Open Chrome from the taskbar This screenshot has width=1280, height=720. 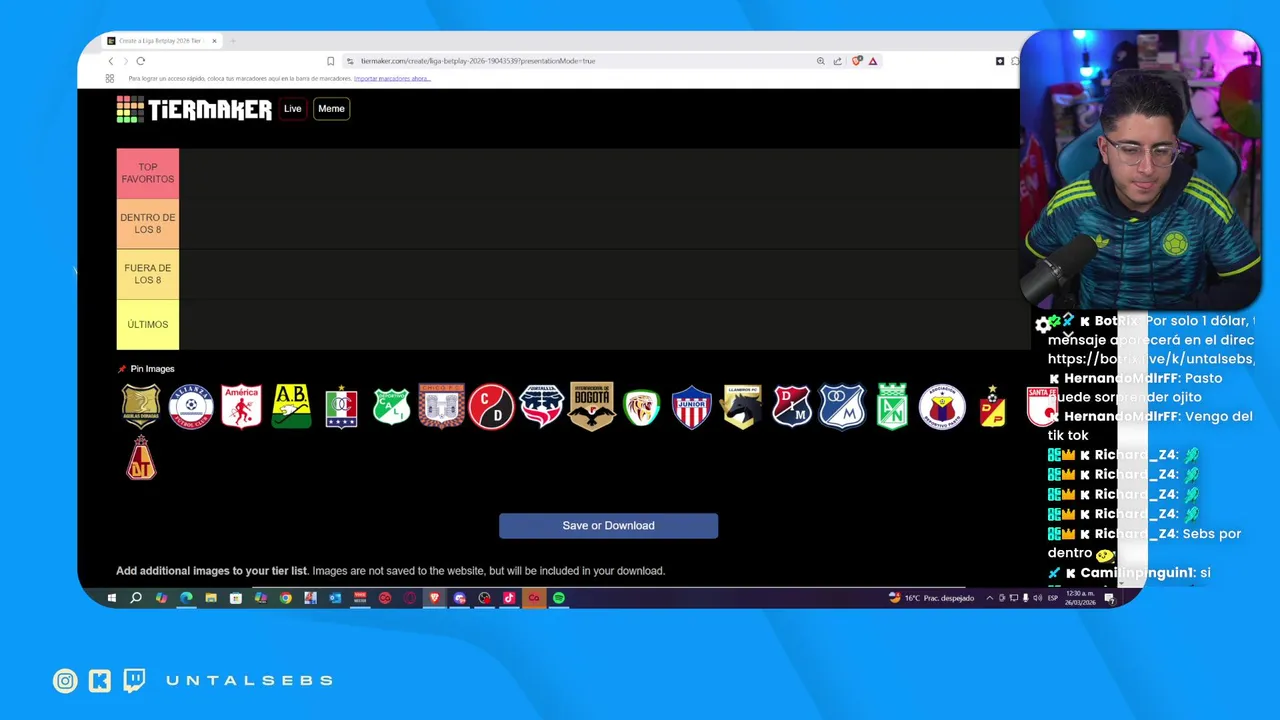pos(285,598)
